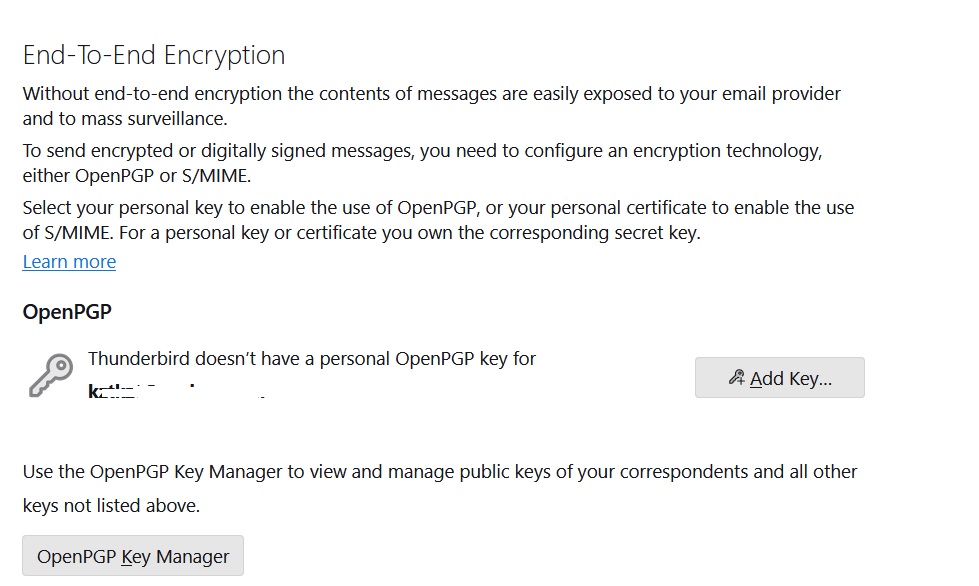The image size is (979, 586).
Task: Click the bold OpenPGP section heading
Action: (67, 311)
